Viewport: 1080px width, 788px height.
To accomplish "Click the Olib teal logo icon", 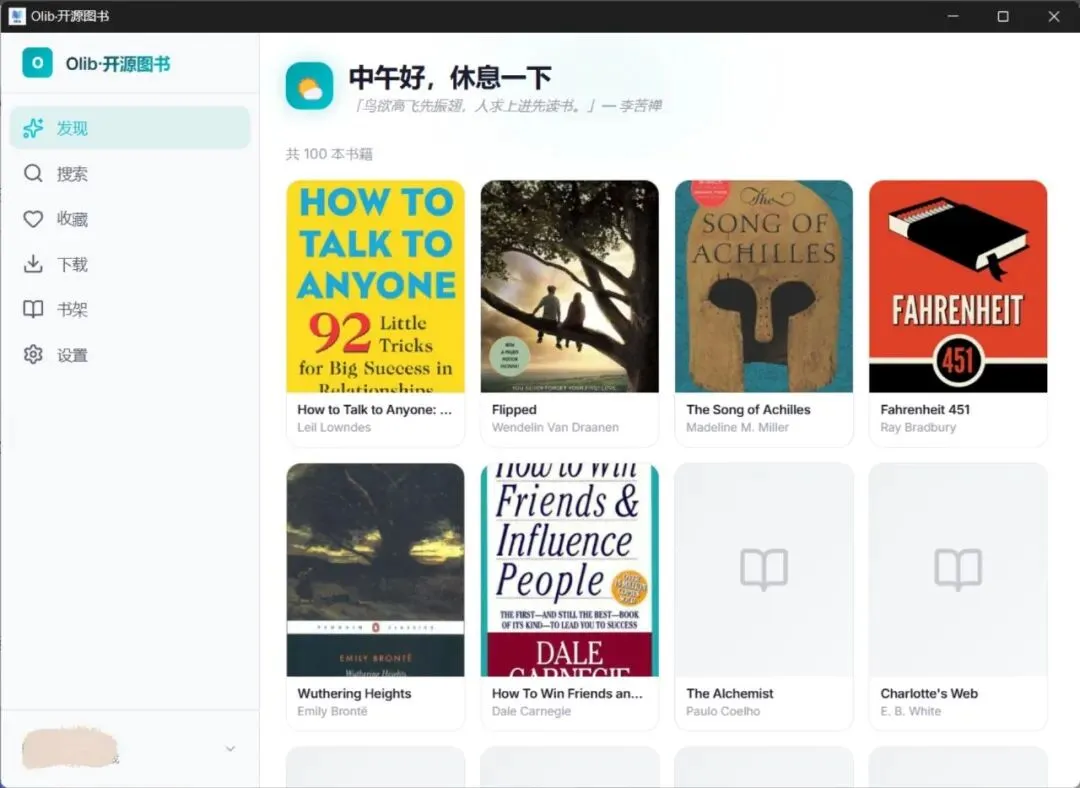I will pyautogui.click(x=37, y=63).
